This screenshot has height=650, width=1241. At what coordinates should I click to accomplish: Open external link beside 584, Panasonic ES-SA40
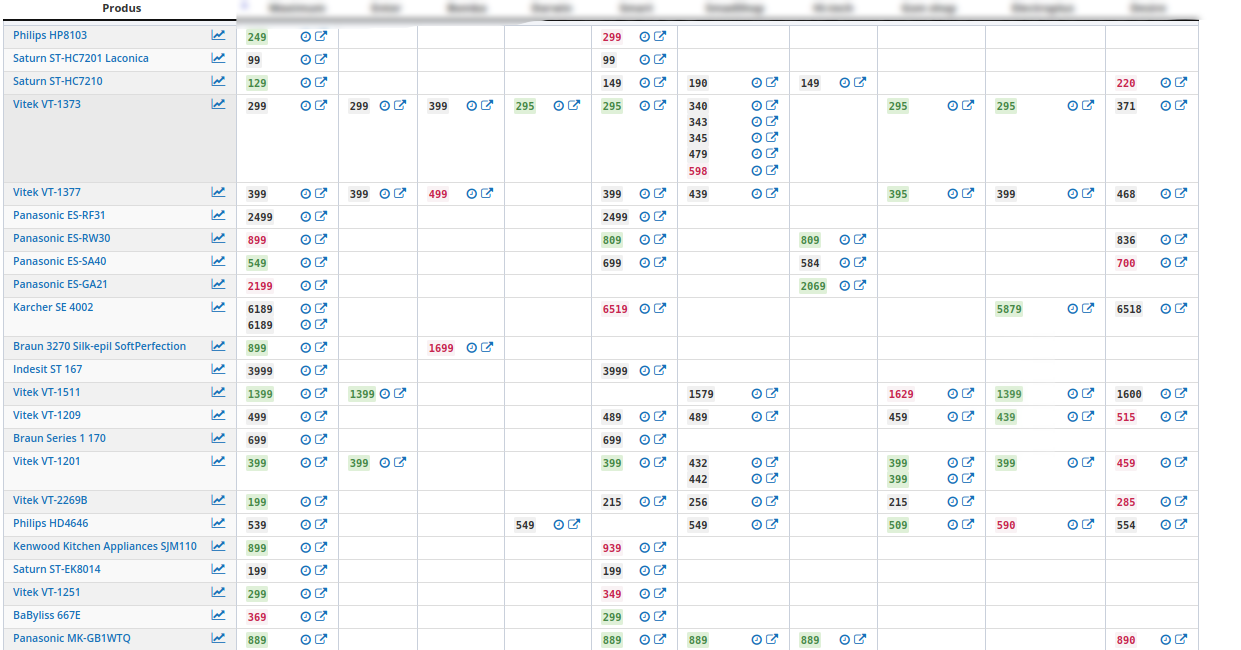coord(860,263)
